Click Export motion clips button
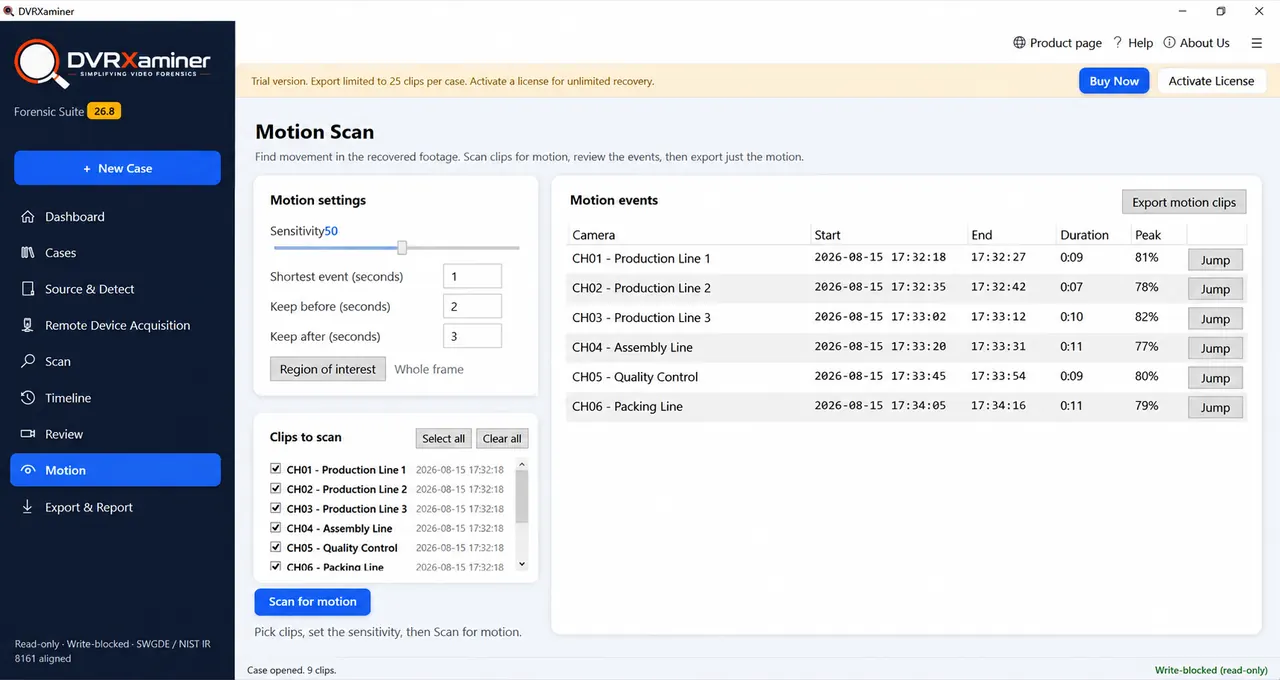 pyautogui.click(x=1184, y=202)
